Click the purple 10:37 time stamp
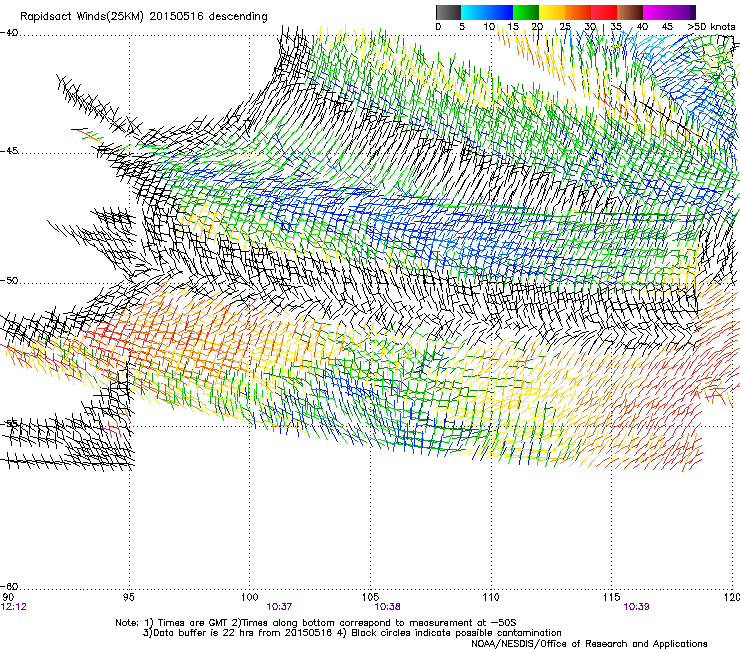 279,607
